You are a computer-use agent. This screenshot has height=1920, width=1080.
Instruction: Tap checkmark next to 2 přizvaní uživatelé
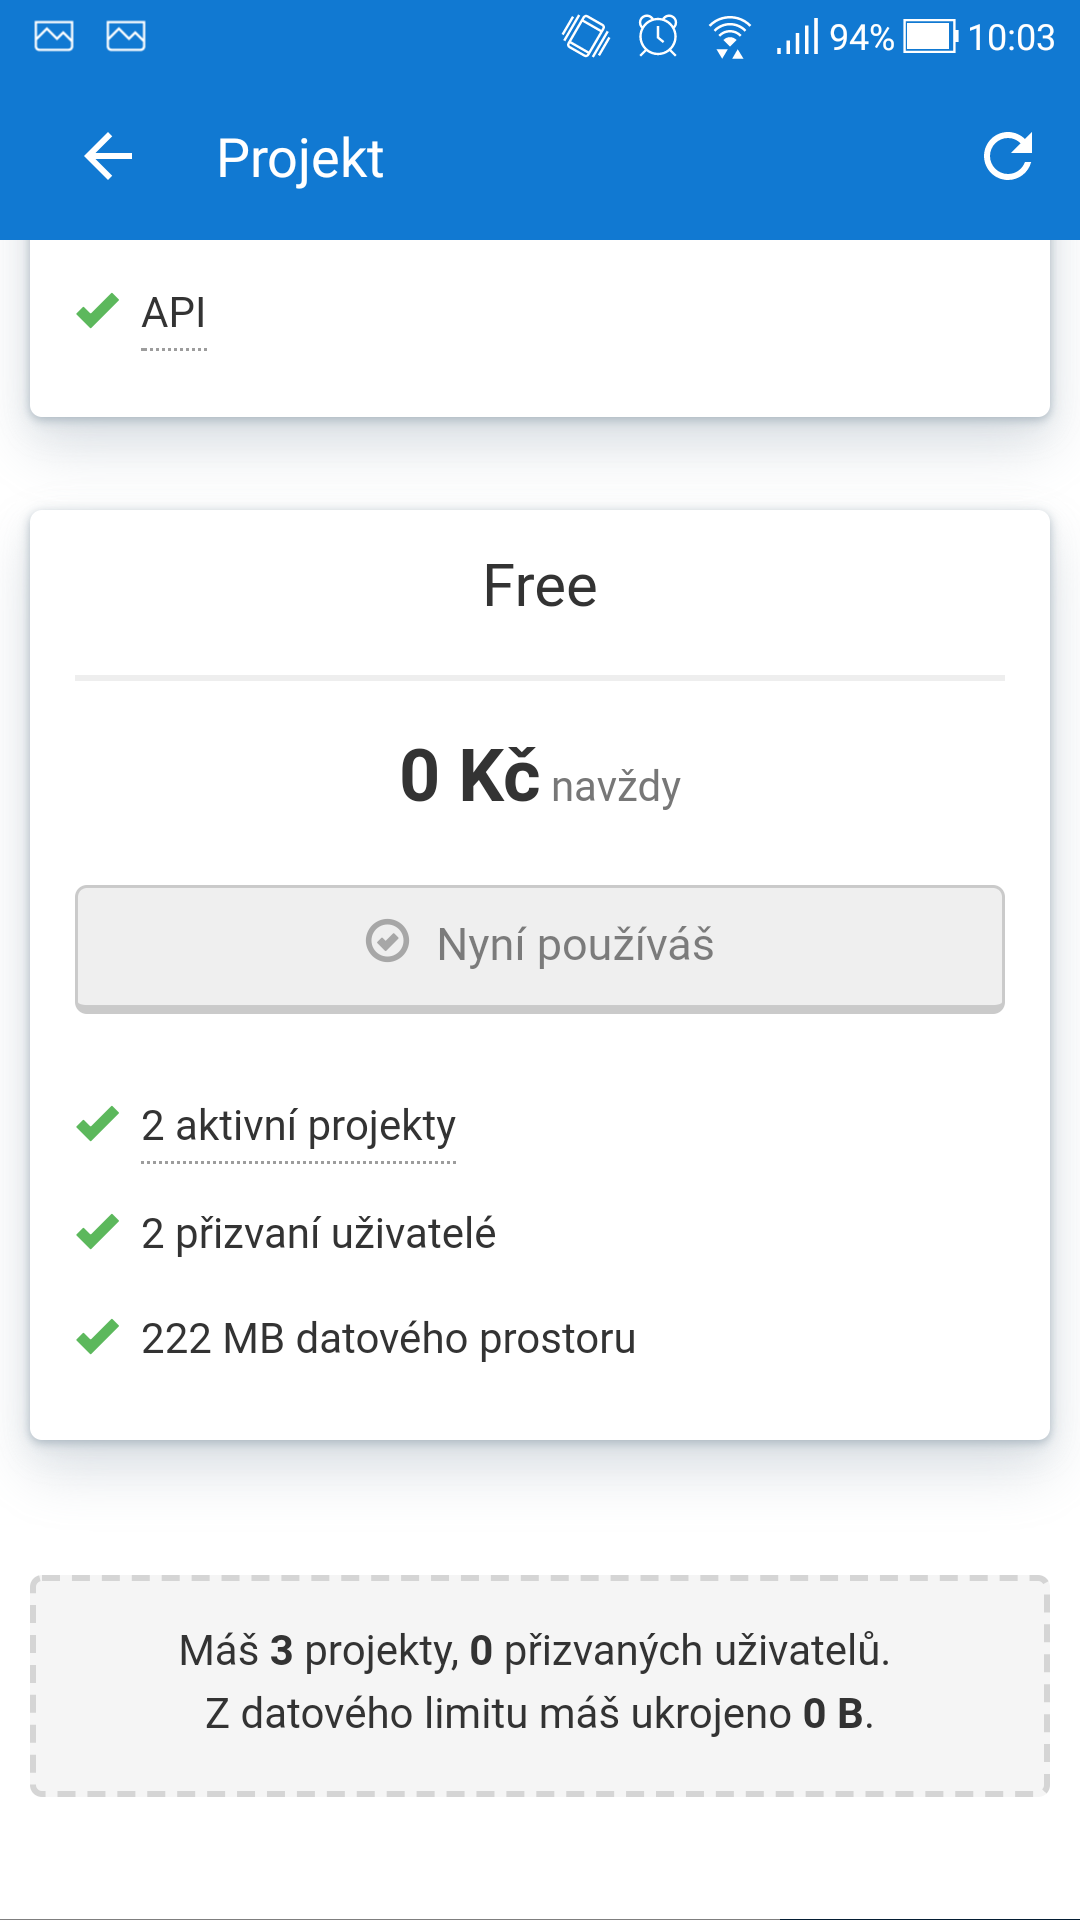[x=98, y=1232]
